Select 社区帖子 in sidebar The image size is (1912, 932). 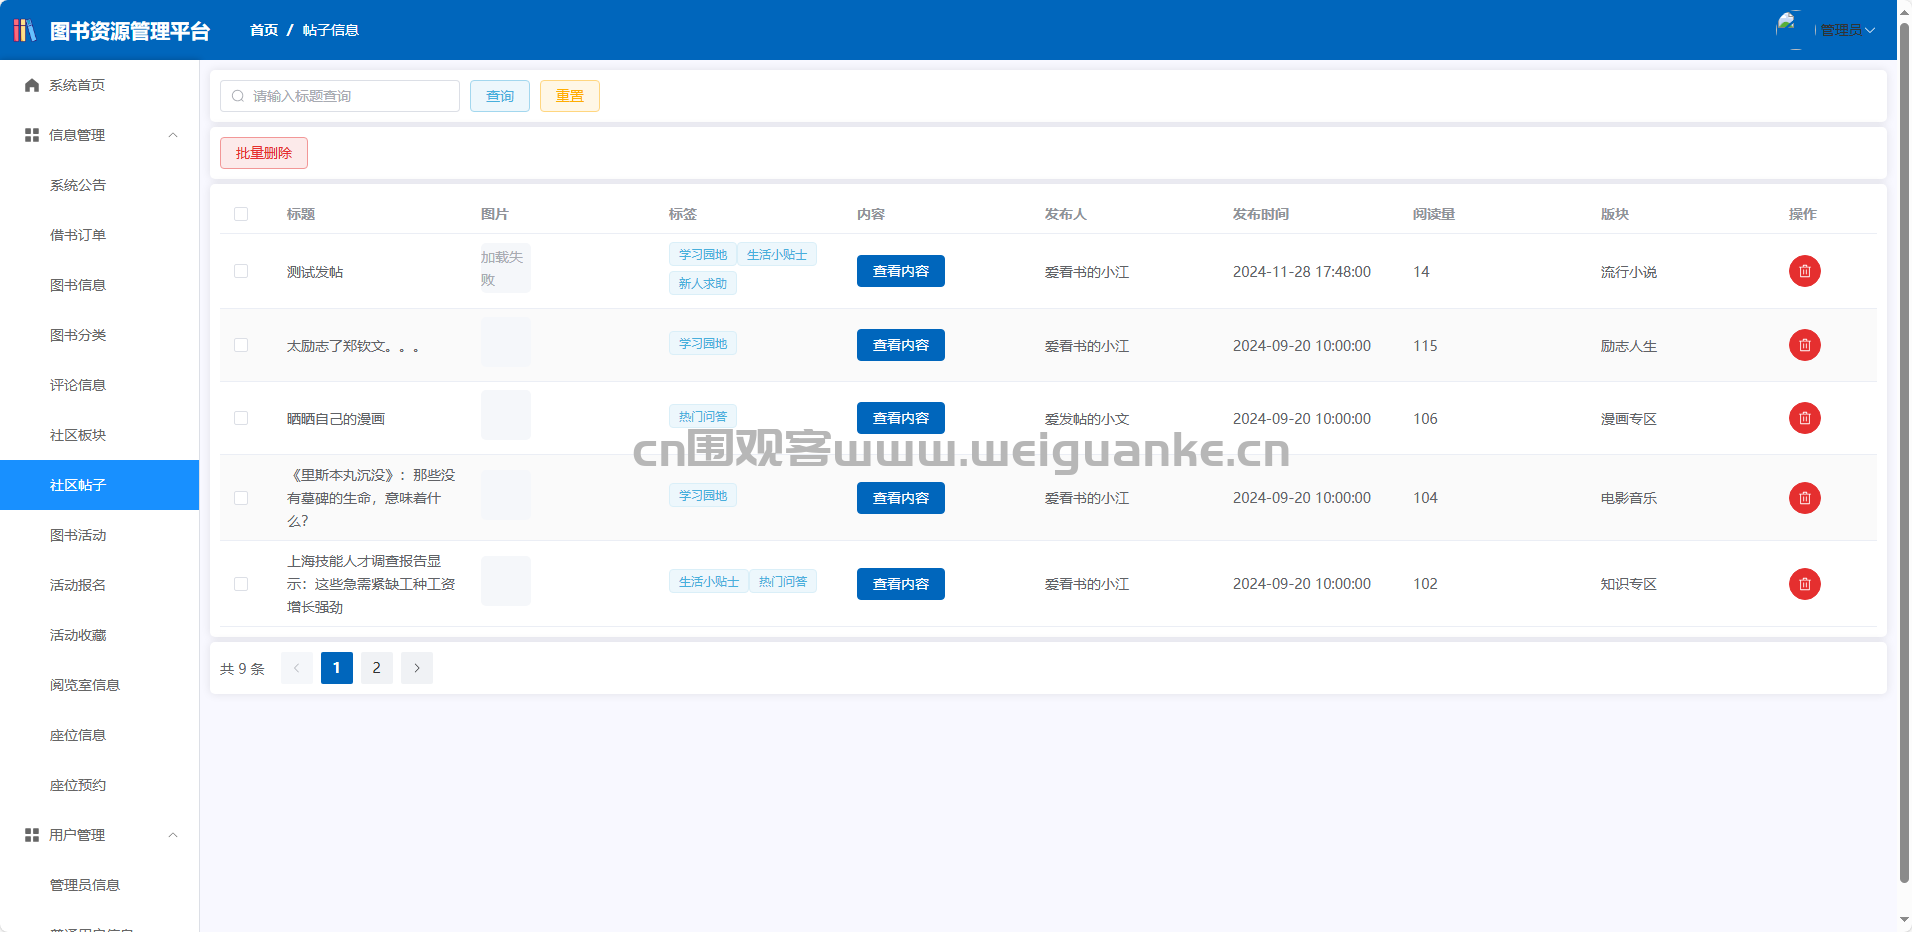(x=99, y=485)
